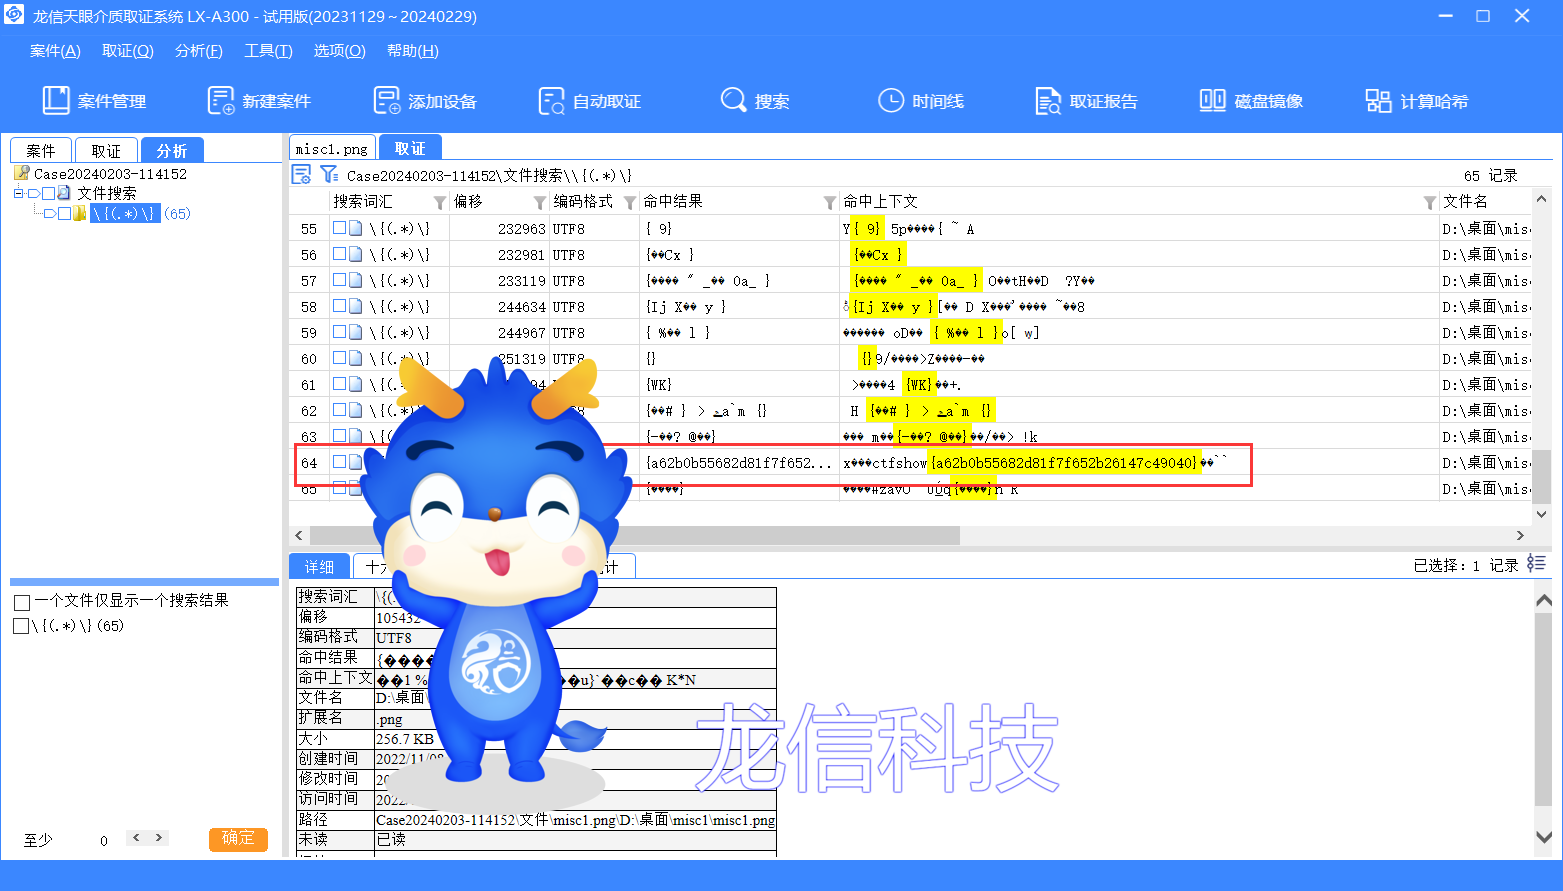This screenshot has width=1563, height=891.
Task: Enable 一个文件仅显示一个搜索结果 option
Action: [21, 602]
